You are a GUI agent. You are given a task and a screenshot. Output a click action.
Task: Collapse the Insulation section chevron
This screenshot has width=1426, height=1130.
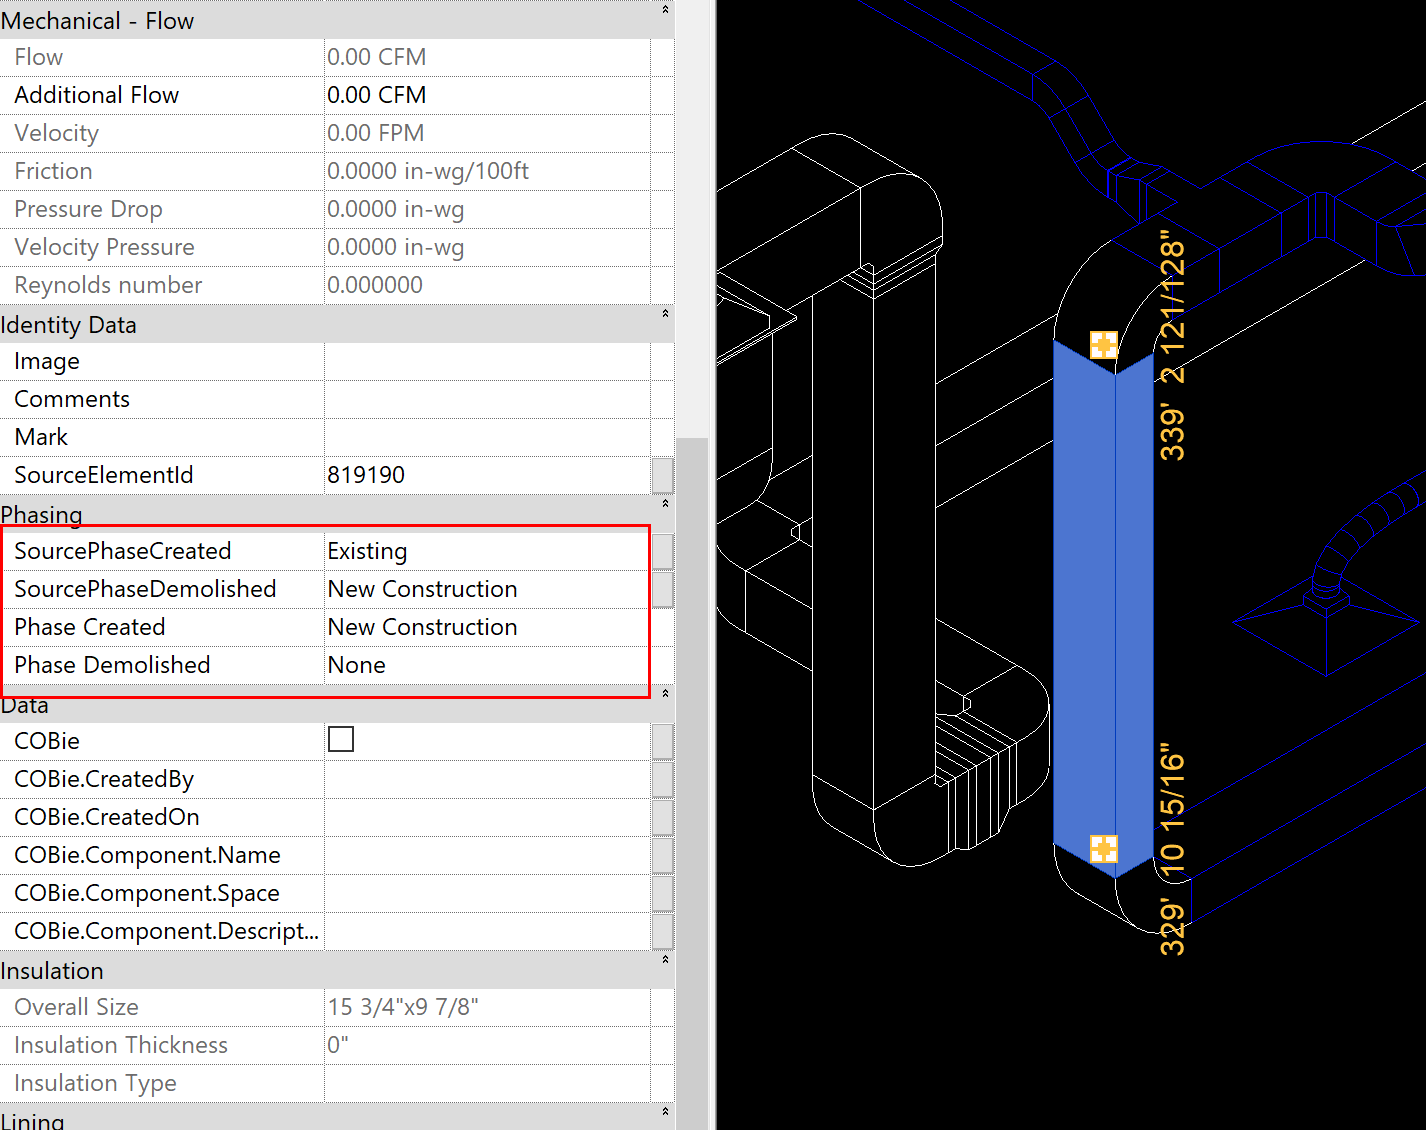click(665, 960)
